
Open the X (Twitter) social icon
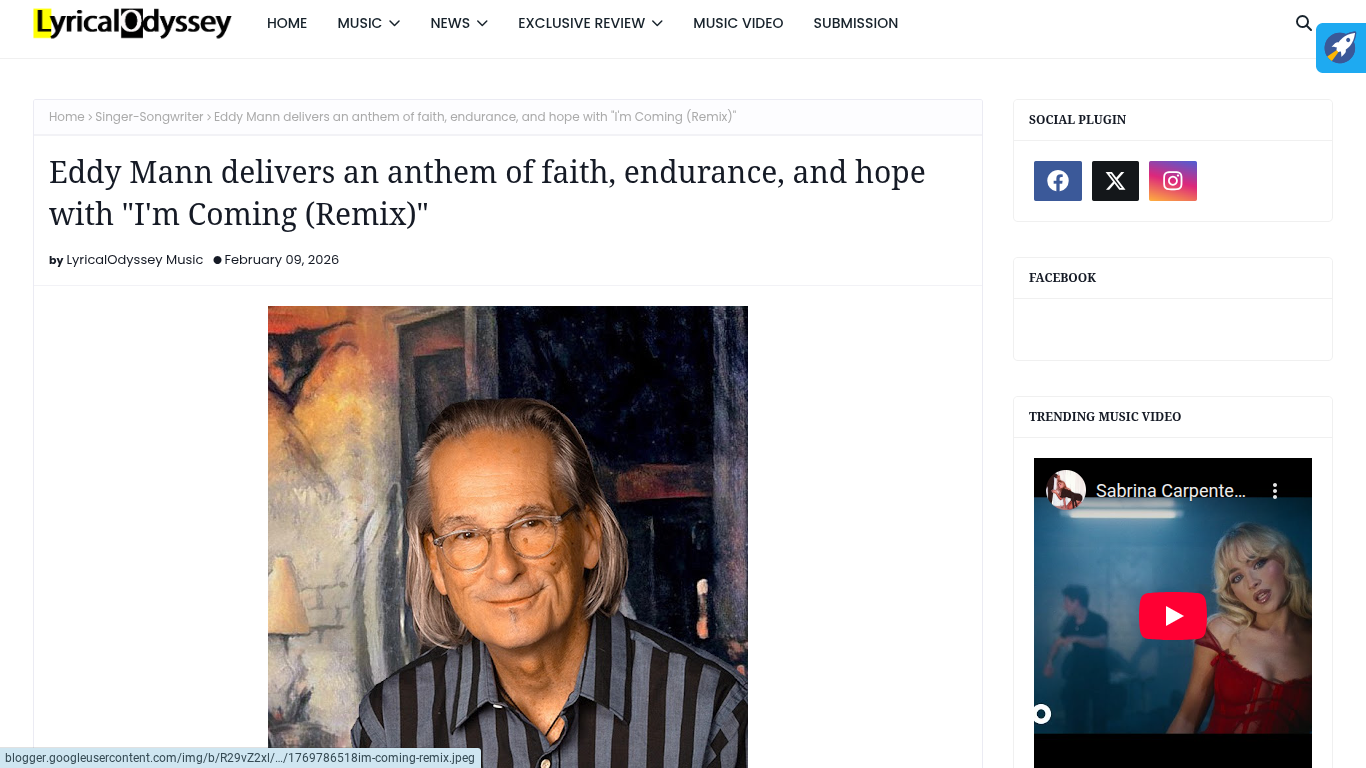(x=1115, y=181)
